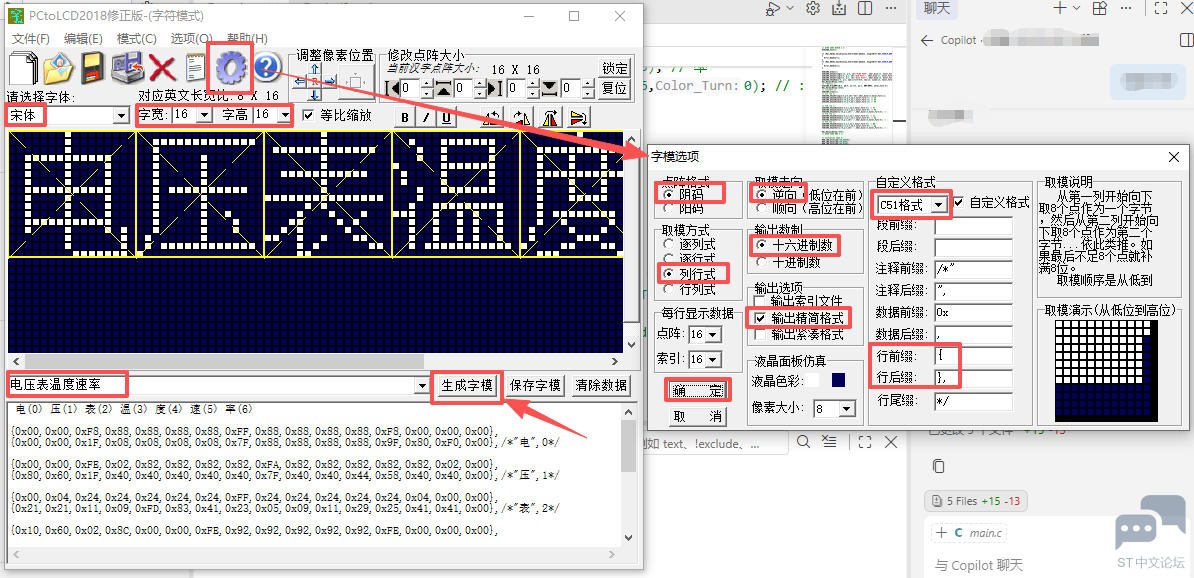Toggle bold B formatting button
Screen dimensions: 1194x578
pyautogui.click(x=405, y=117)
